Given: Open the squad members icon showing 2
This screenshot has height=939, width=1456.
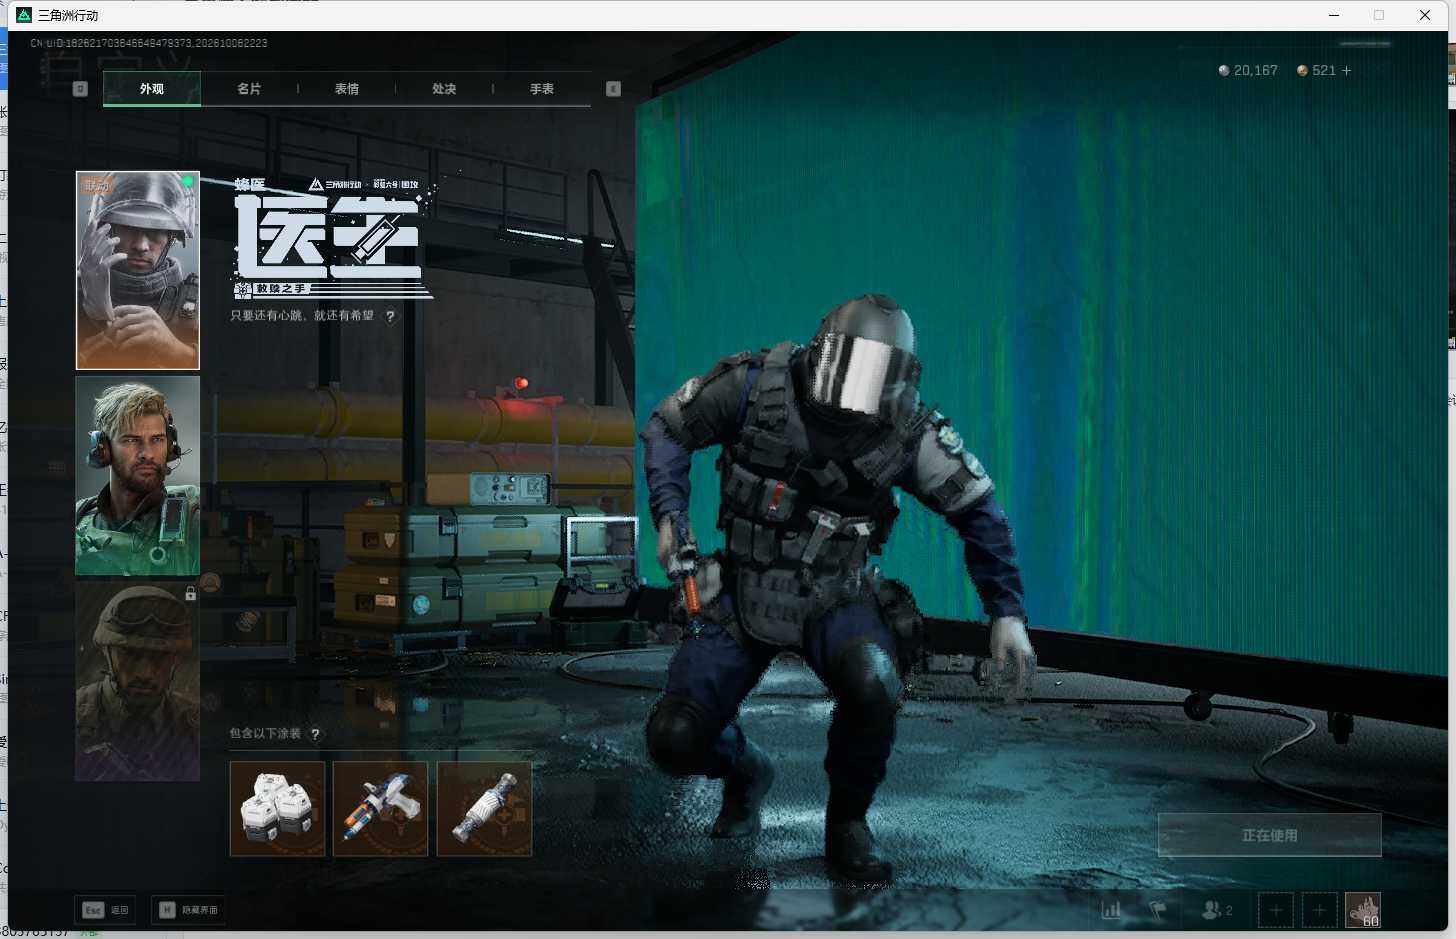Looking at the screenshot, I should [1216, 910].
